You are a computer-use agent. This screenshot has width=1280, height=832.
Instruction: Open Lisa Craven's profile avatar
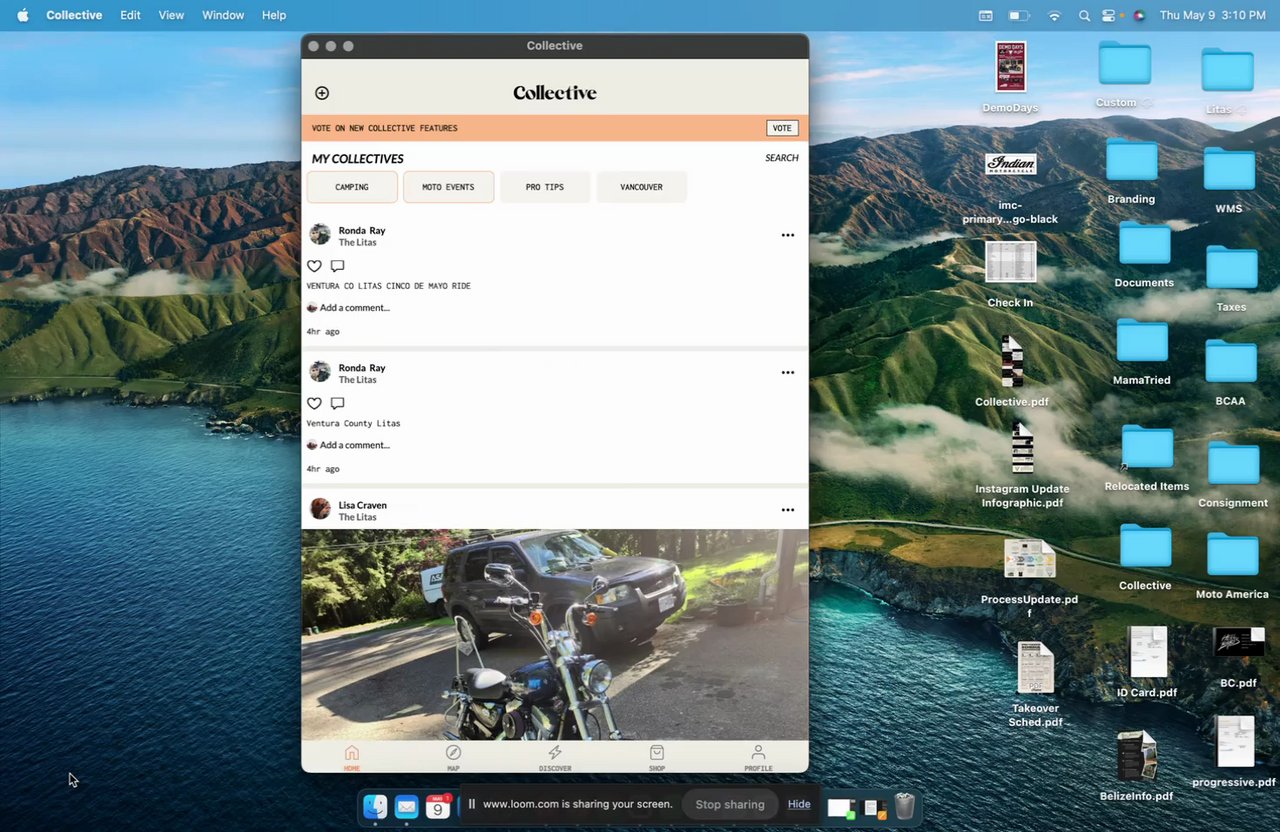[x=320, y=509]
